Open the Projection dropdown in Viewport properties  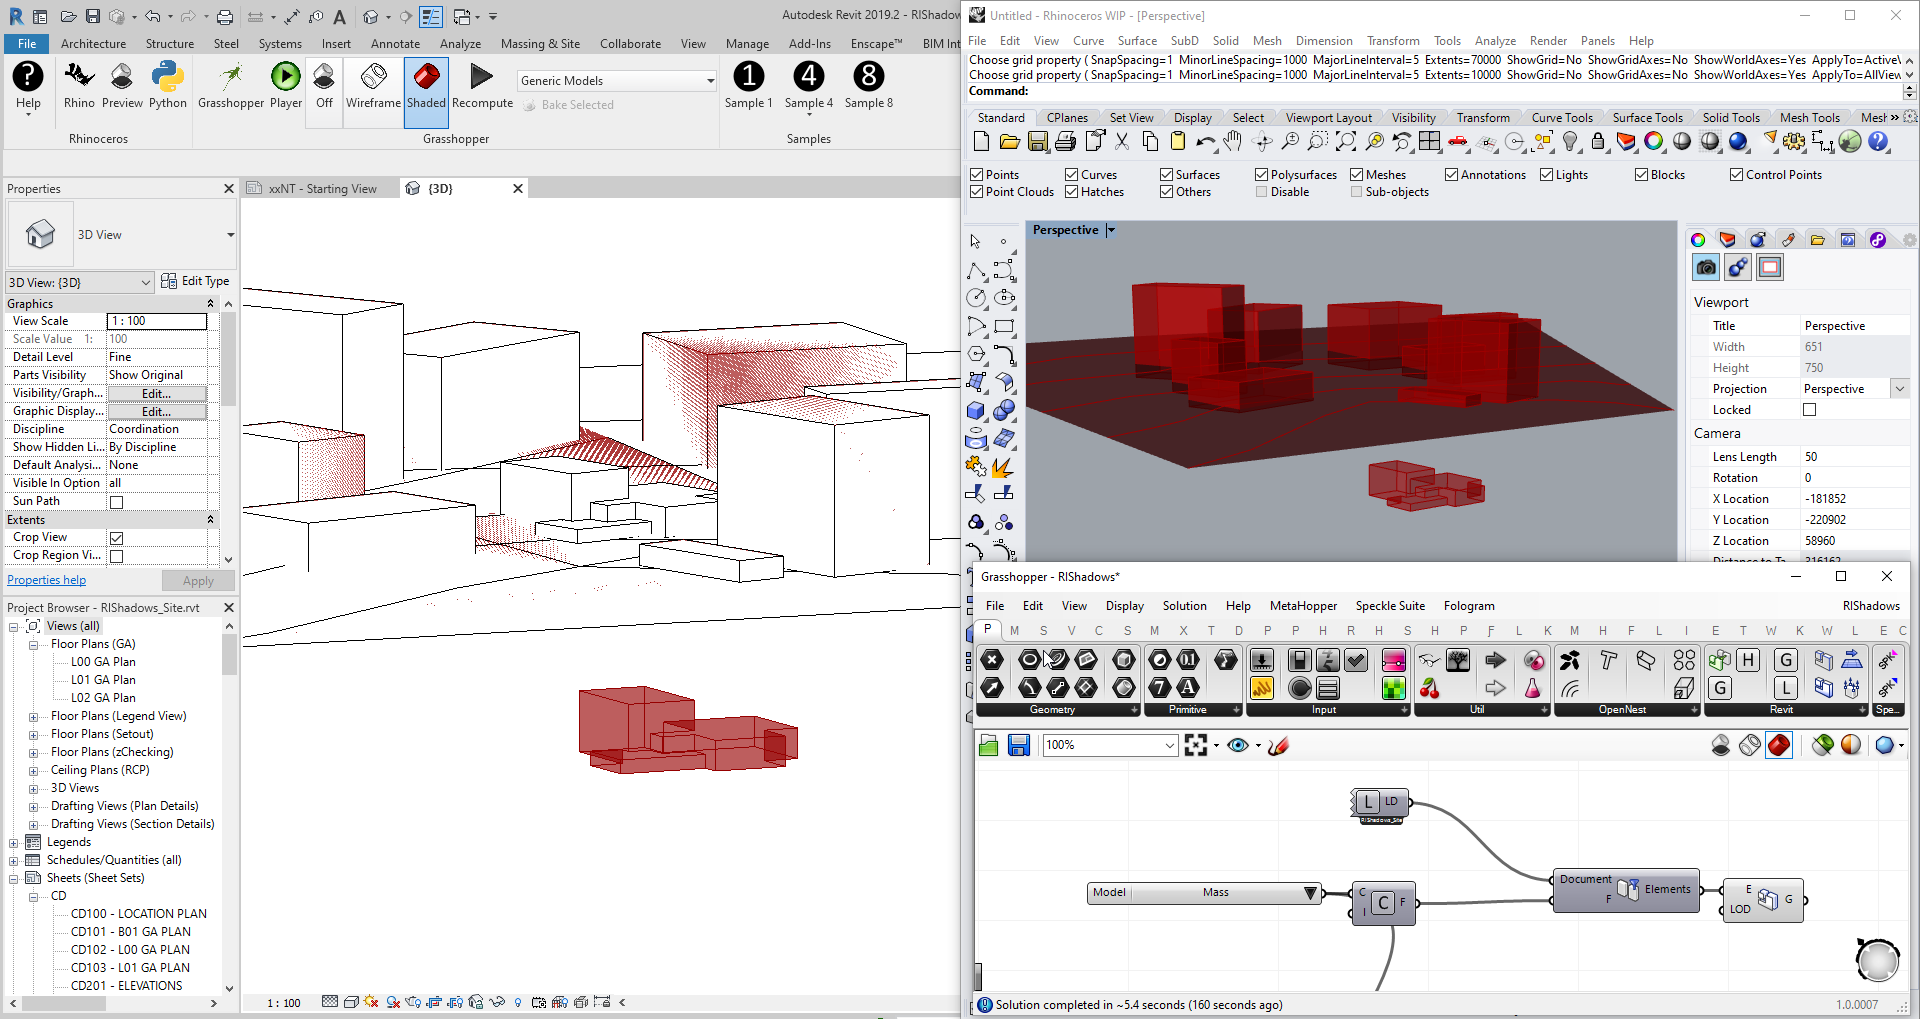(x=1899, y=389)
